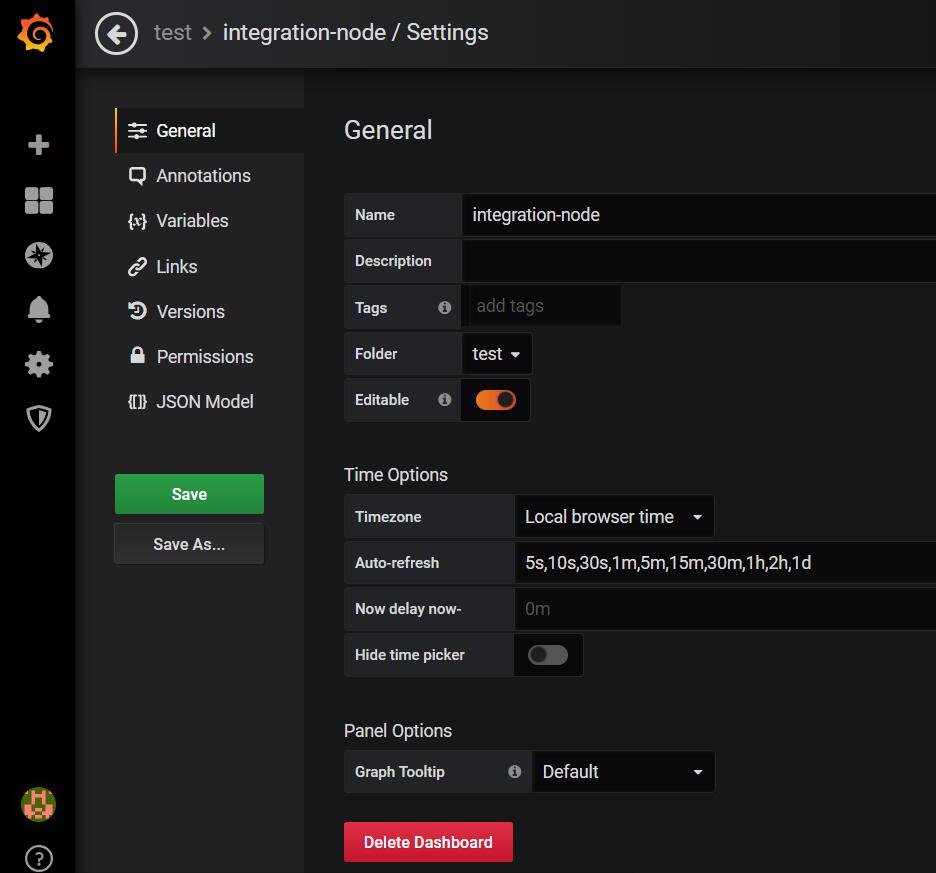The image size is (936, 873).
Task: Open Server Admin via the shield icon
Action: click(x=38, y=418)
